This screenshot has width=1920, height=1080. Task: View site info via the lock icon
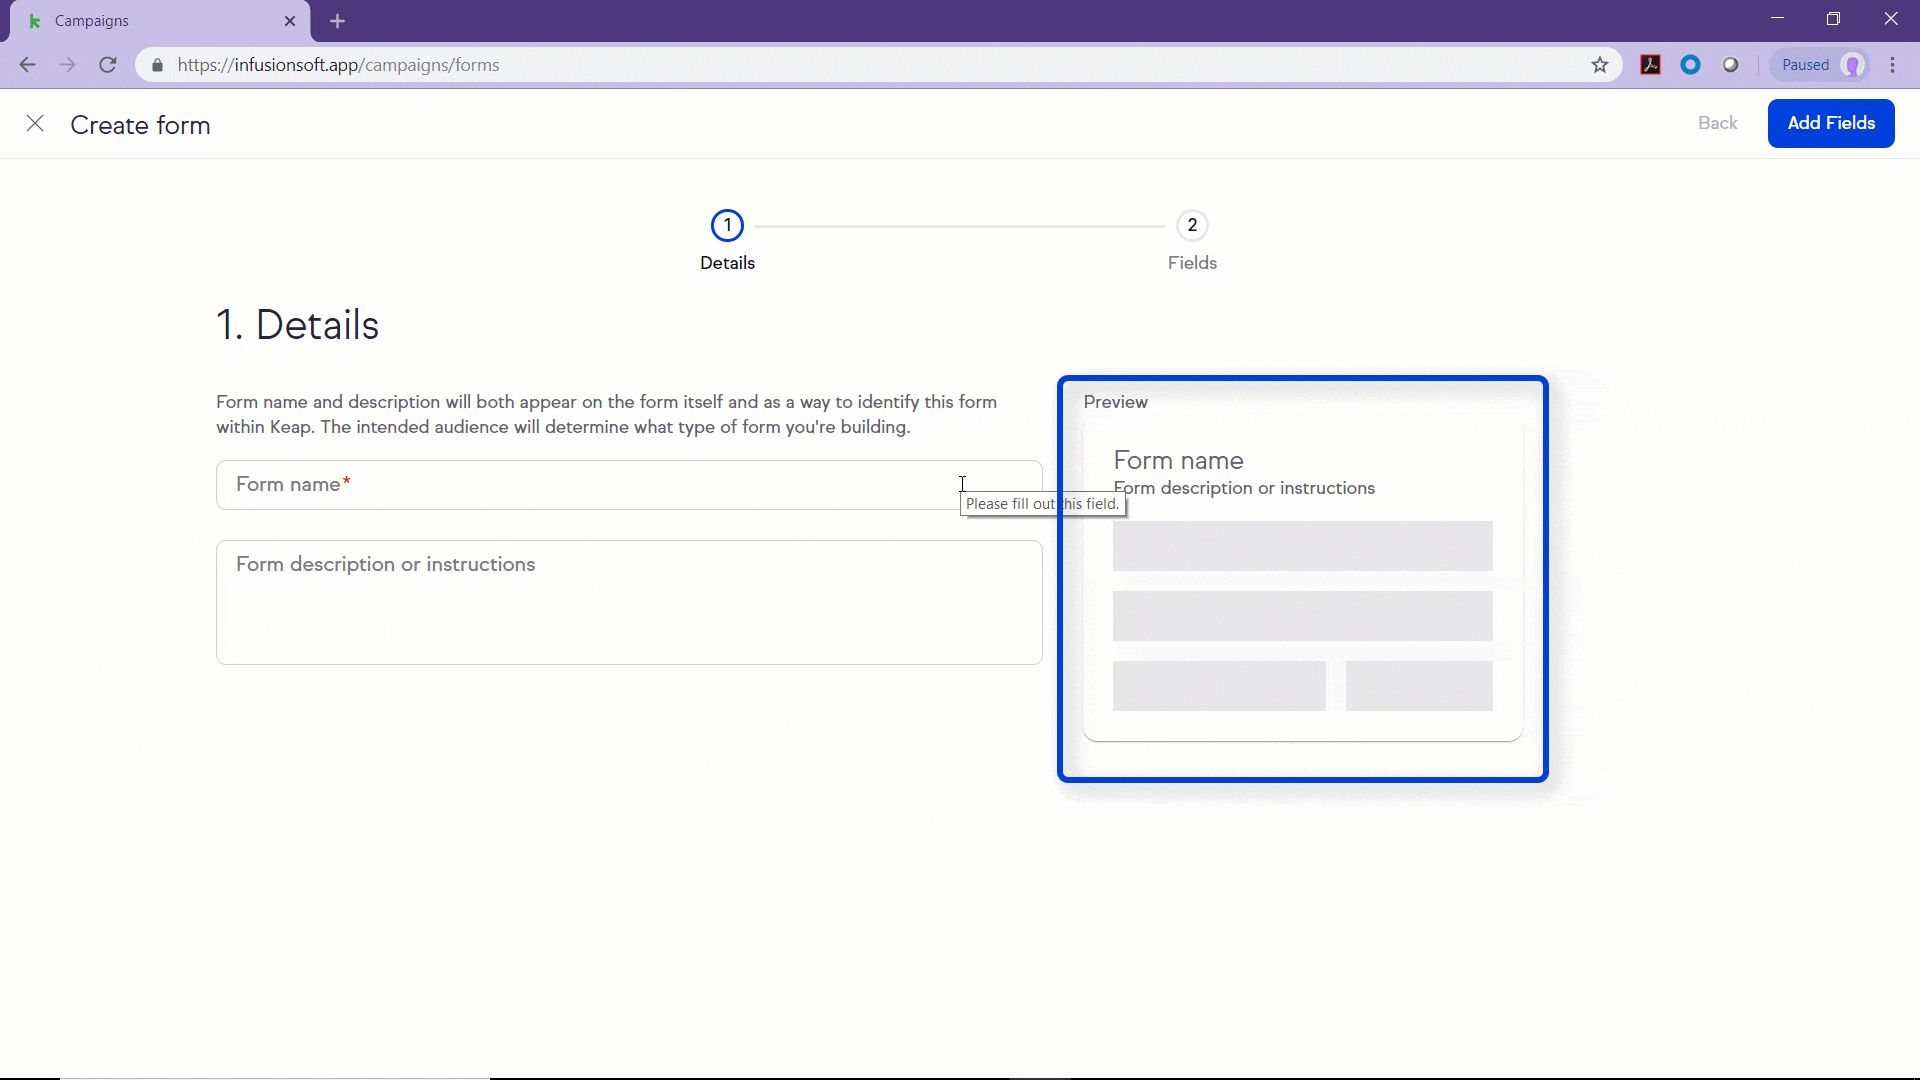click(157, 65)
